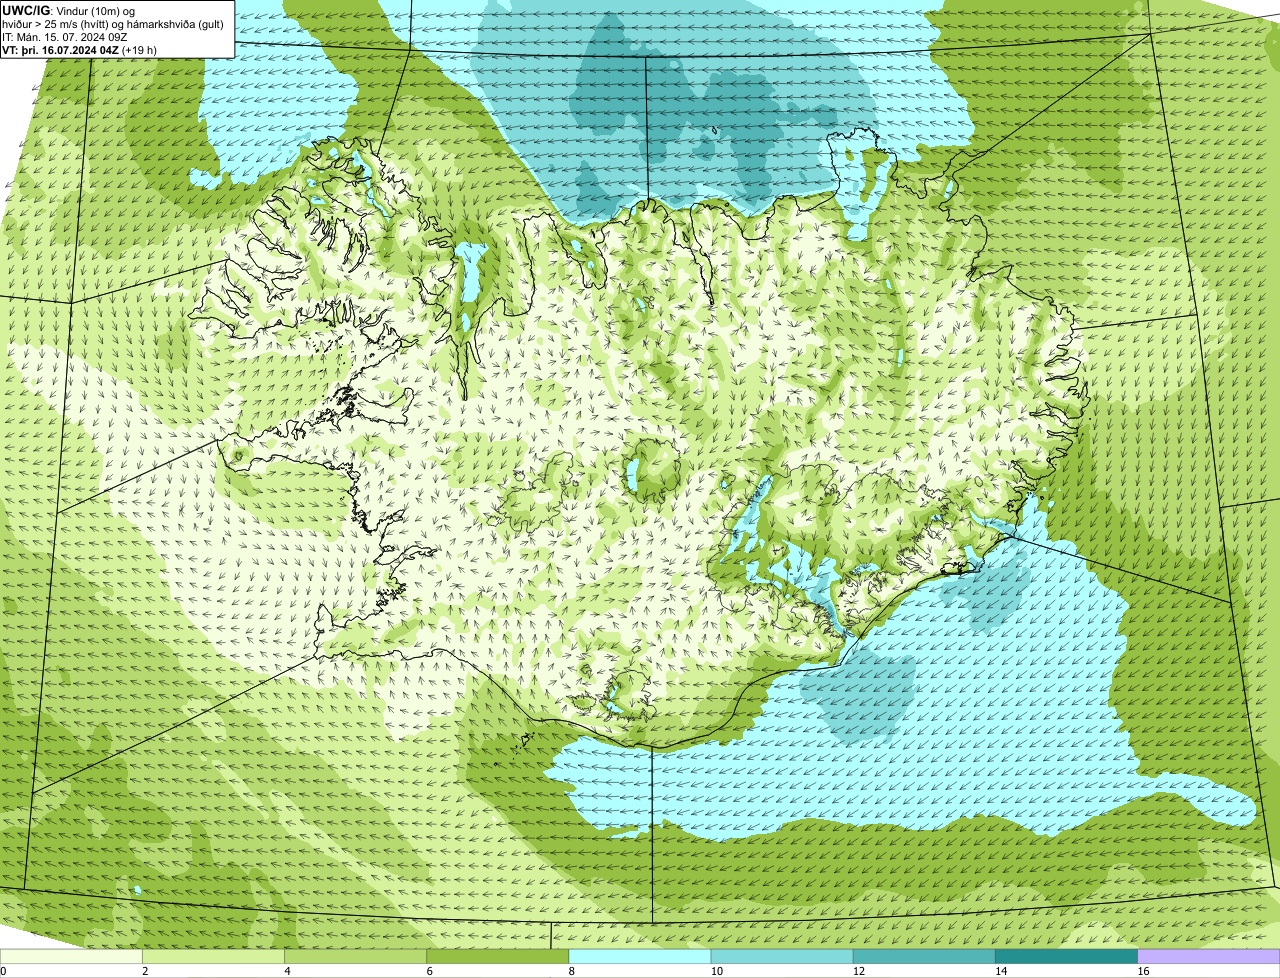Viewport: 1280px width, 978px height.
Task: Click the scale label "2"
Action: (x=145, y=971)
